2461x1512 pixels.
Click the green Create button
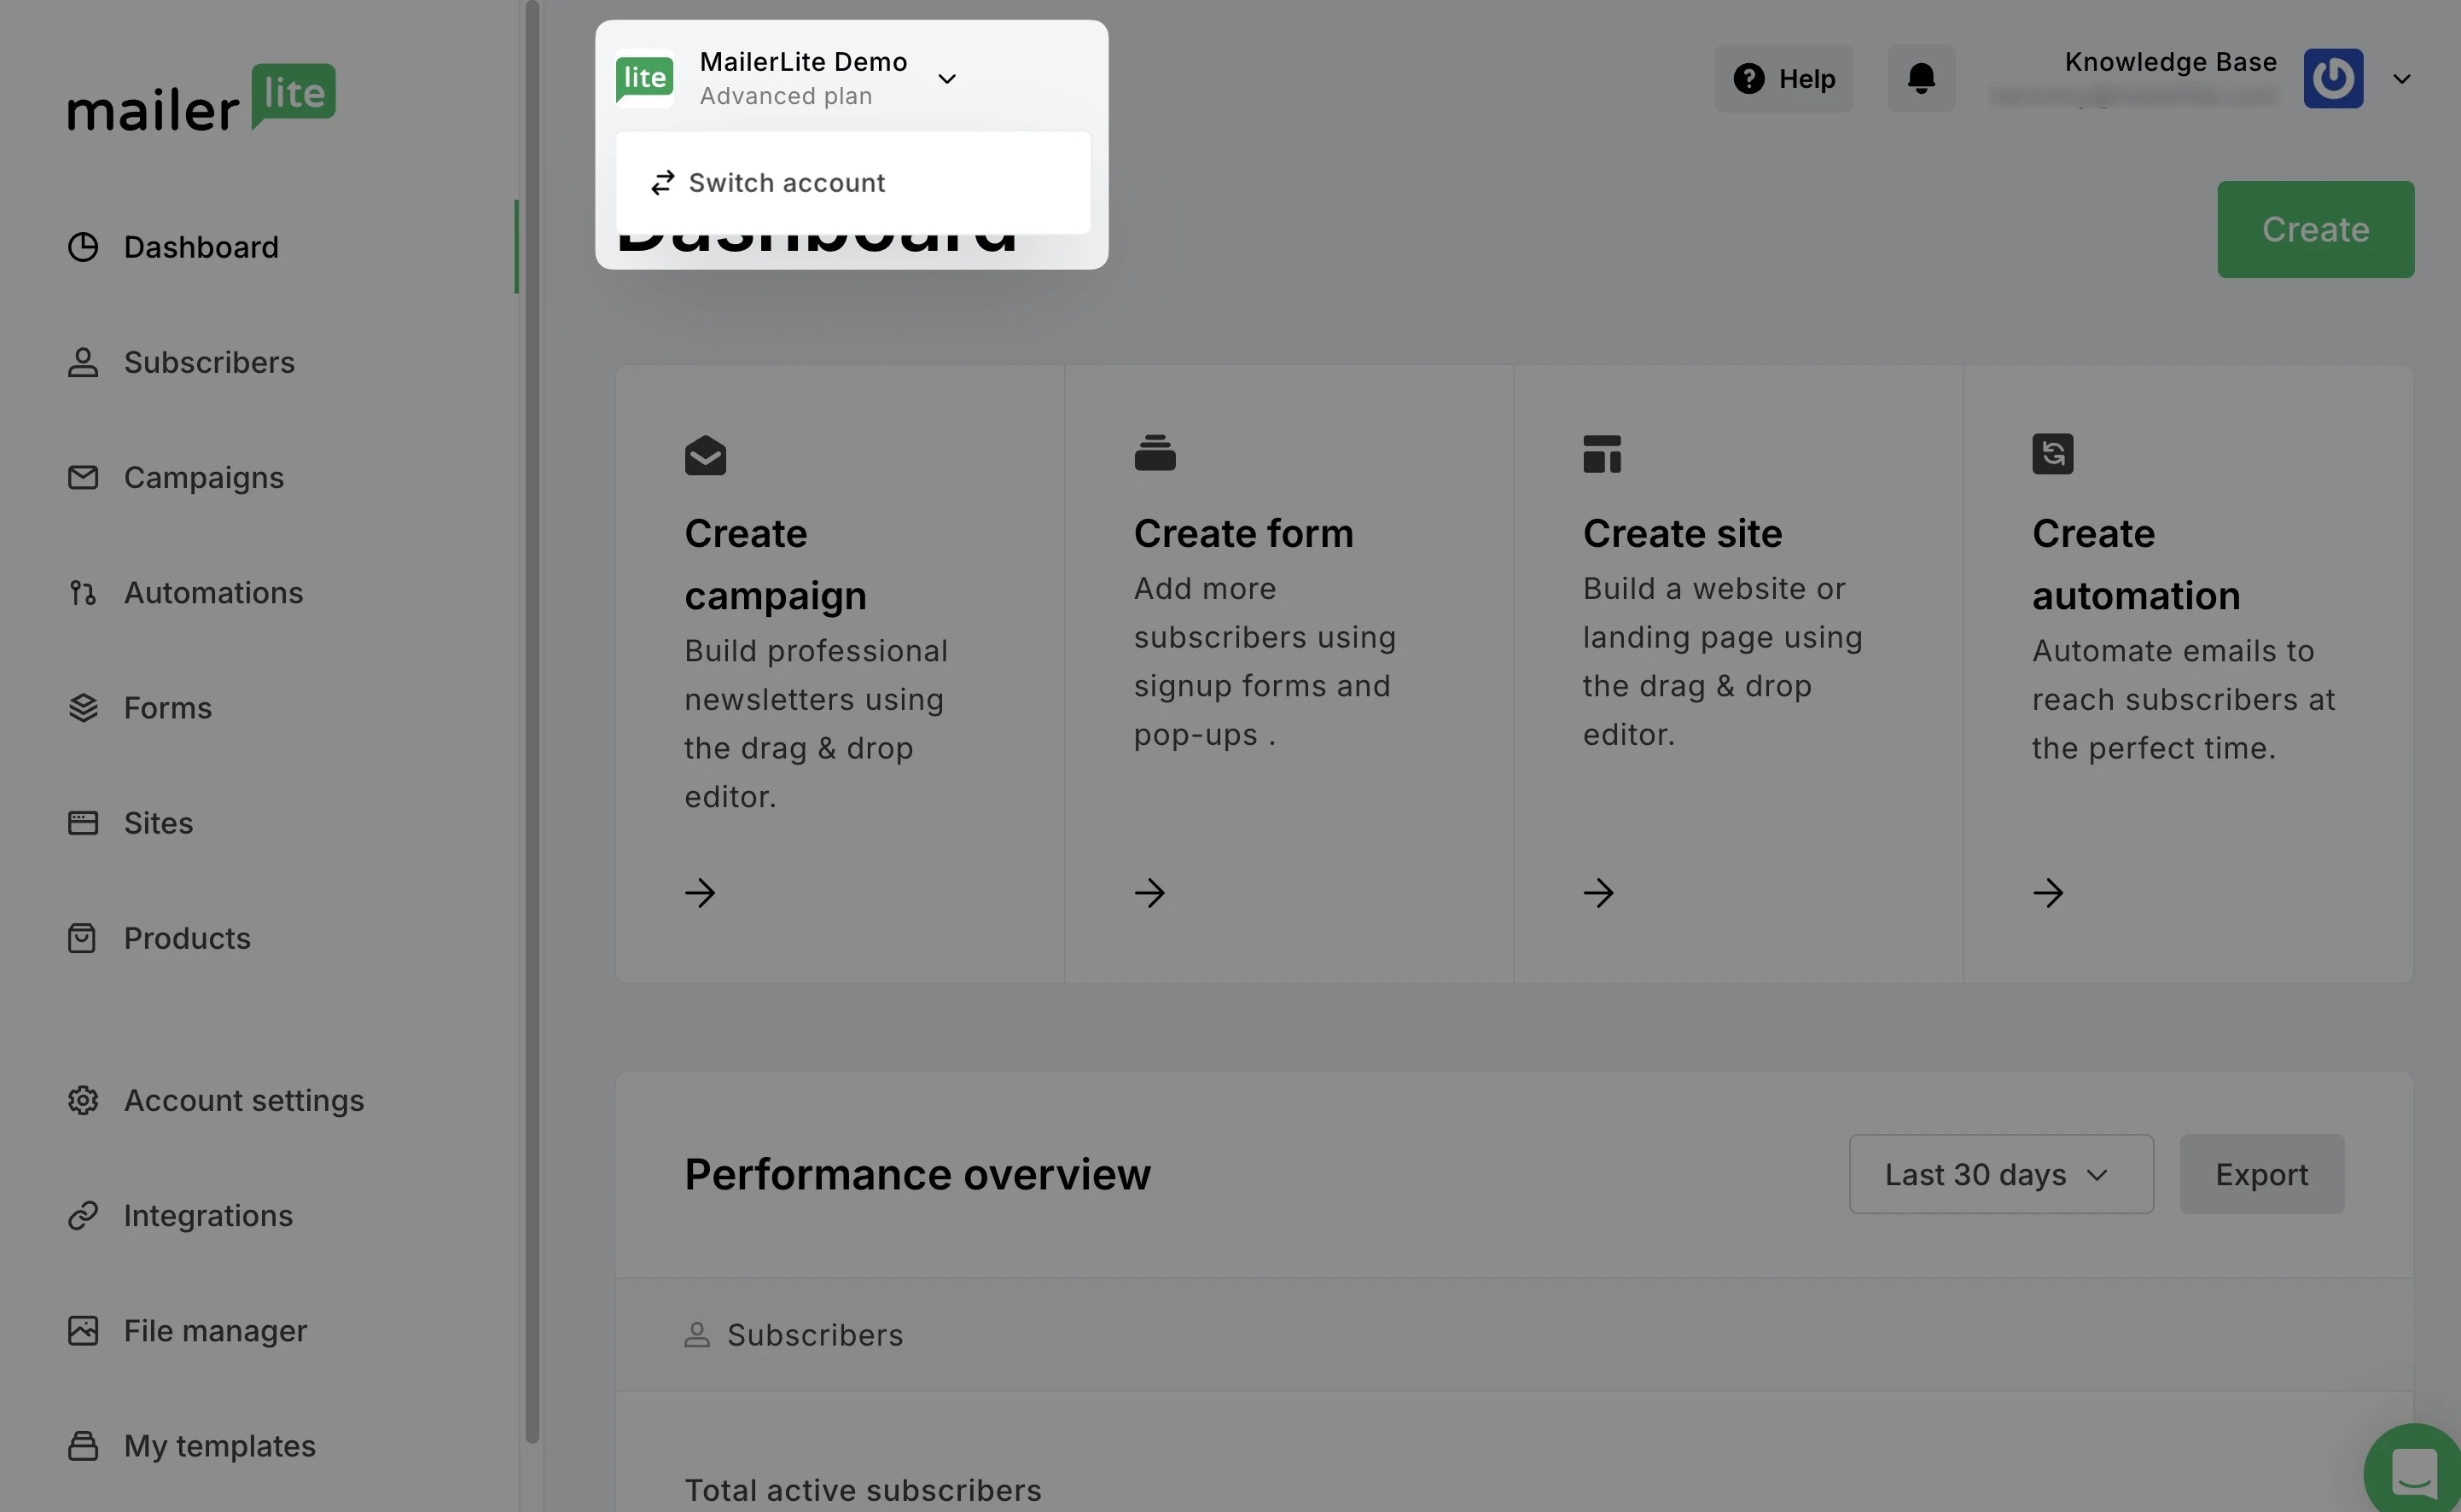point(2315,229)
